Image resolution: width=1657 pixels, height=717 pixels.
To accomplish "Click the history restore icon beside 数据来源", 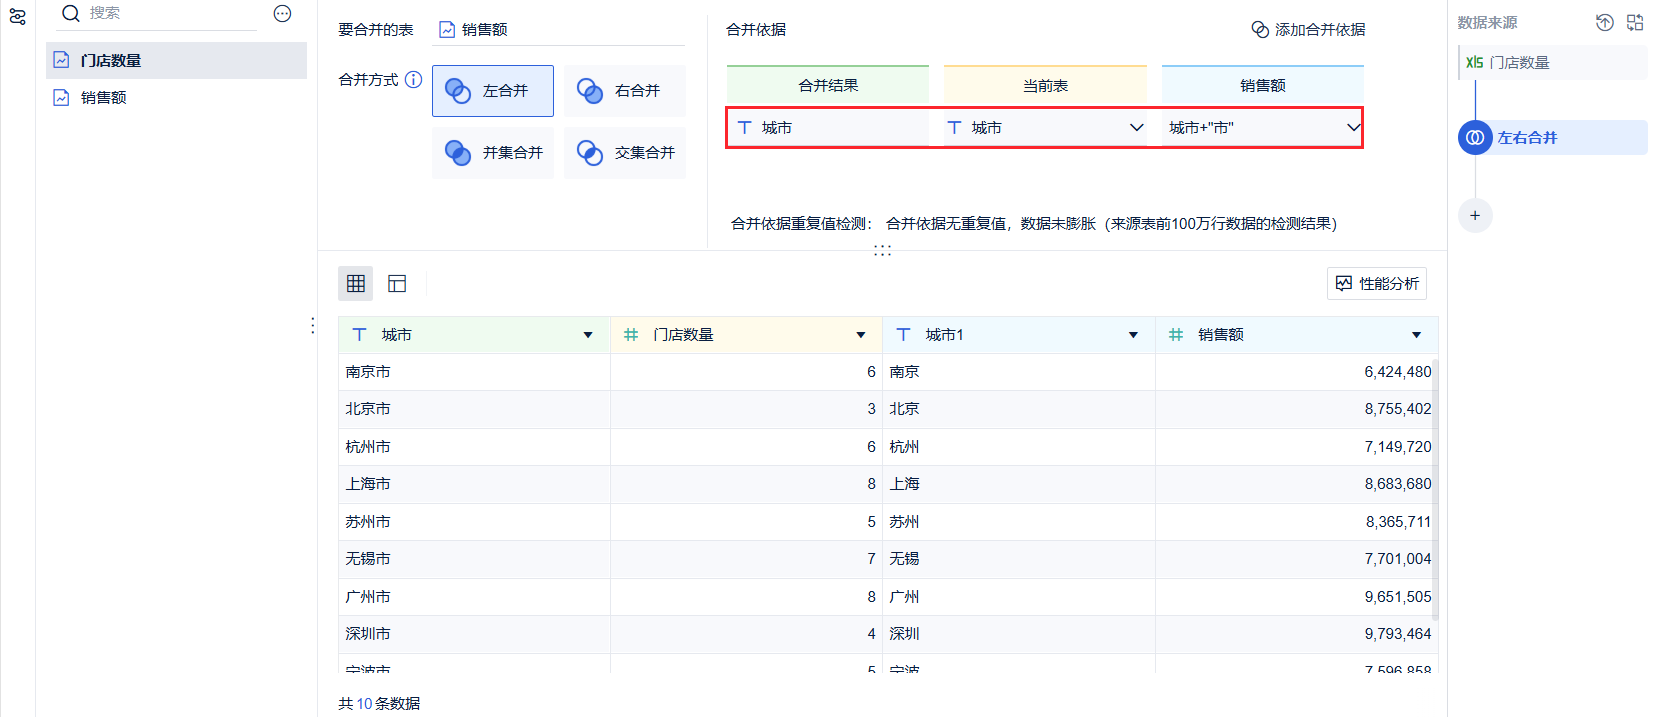I will point(1604,22).
